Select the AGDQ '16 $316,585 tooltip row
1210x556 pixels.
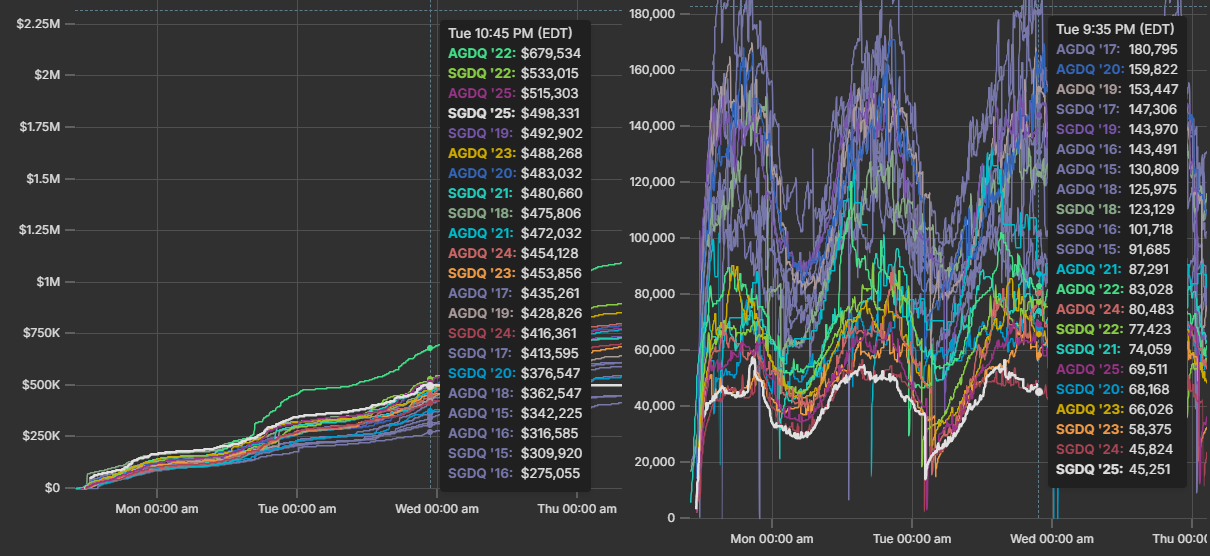(514, 433)
